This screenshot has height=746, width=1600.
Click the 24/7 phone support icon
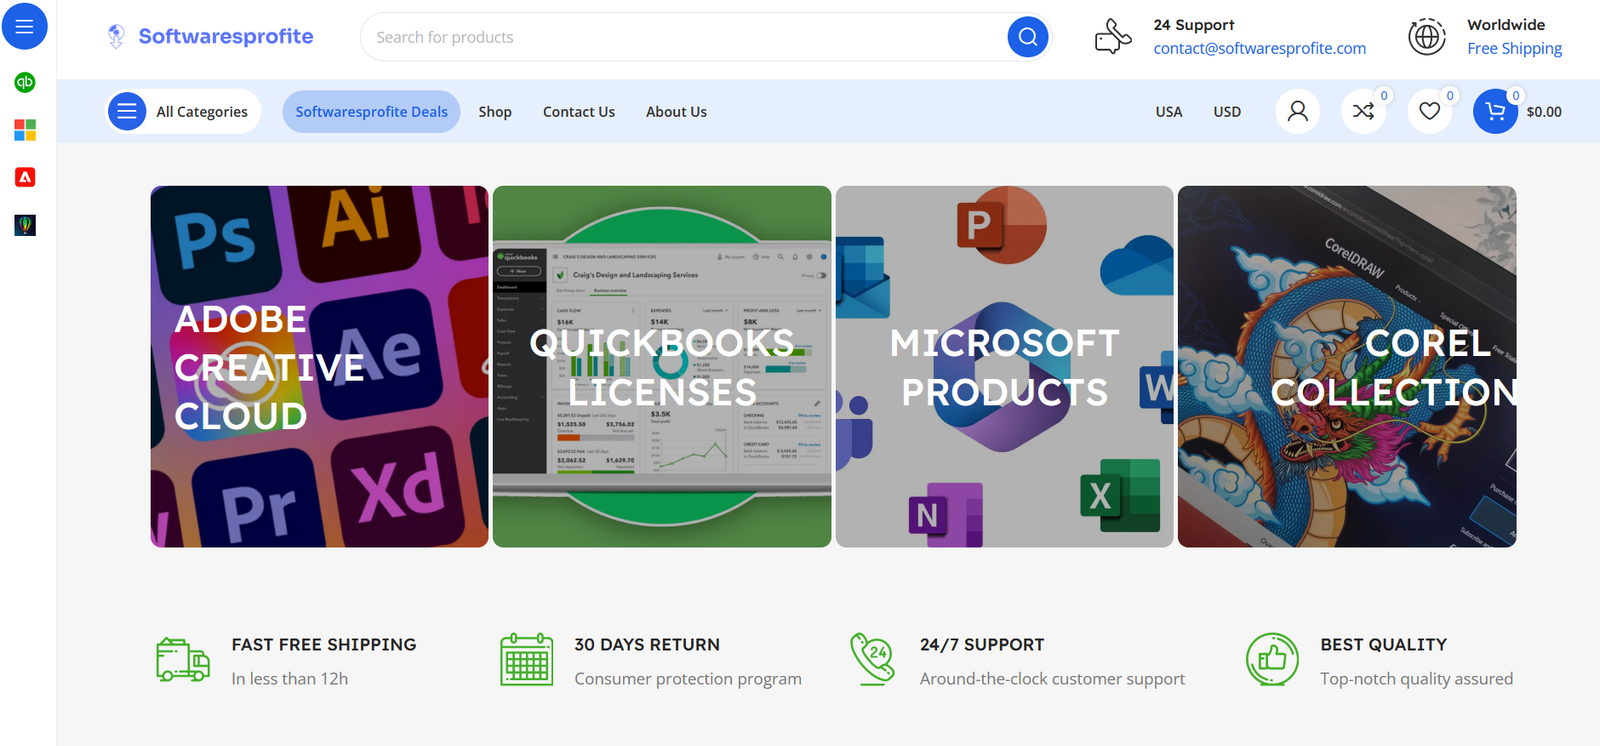872,659
